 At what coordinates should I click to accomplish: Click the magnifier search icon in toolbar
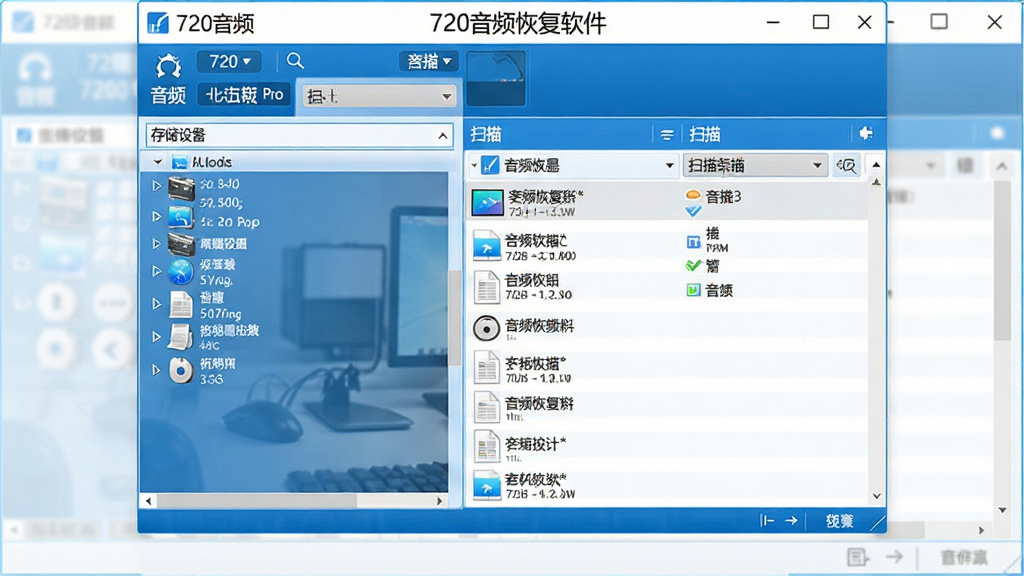[x=295, y=61]
